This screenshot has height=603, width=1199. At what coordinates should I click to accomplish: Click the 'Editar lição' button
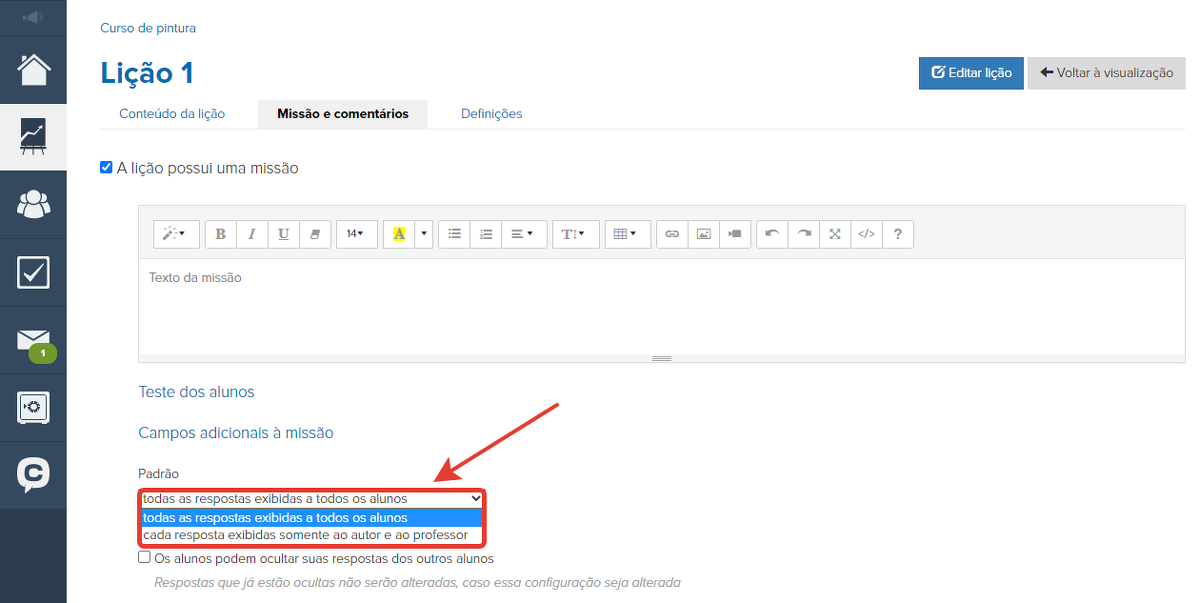point(971,73)
